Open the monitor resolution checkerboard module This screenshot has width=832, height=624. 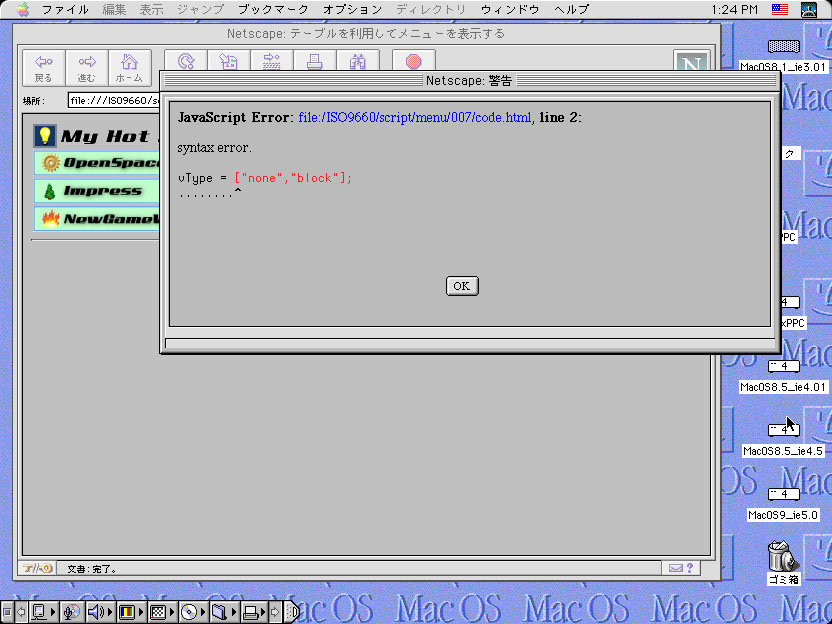pyautogui.click(x=162, y=612)
